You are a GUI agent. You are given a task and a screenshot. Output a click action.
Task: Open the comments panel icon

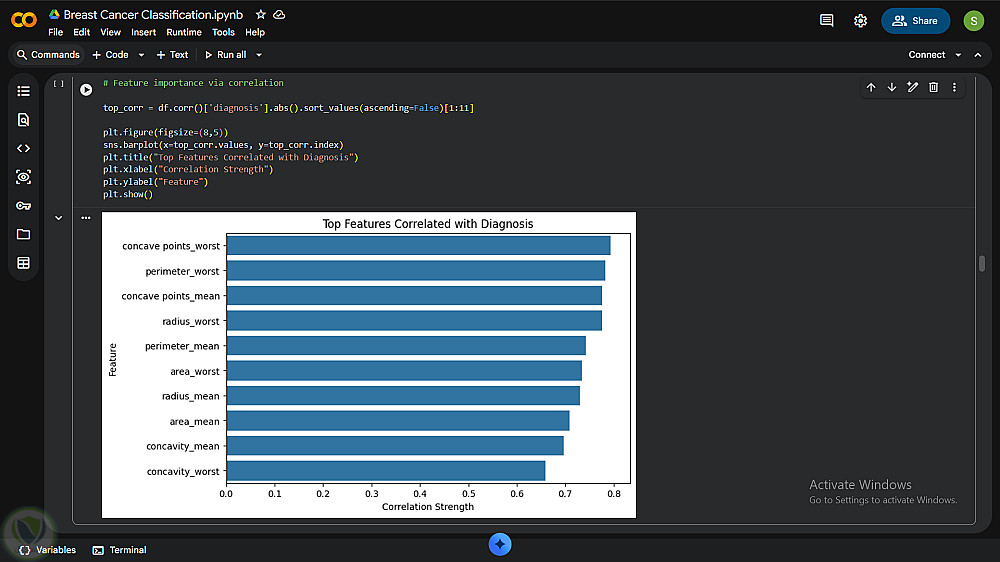point(826,21)
